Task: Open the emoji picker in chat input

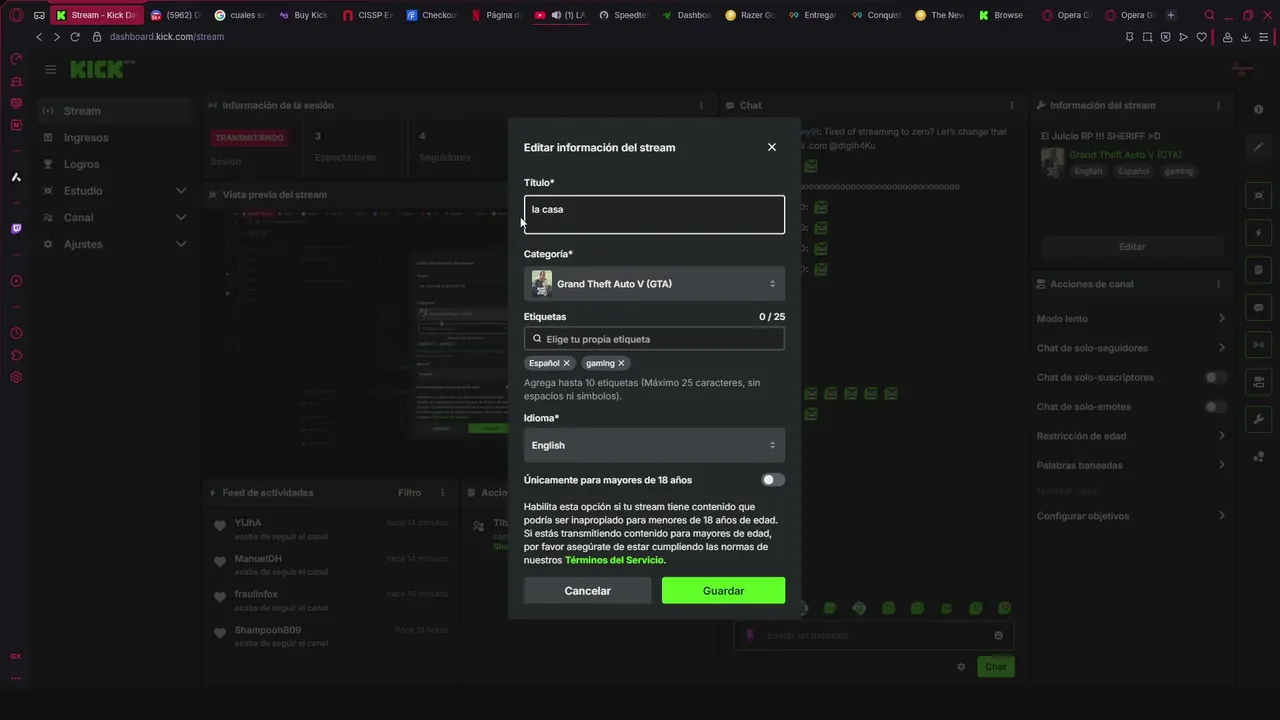Action: tap(998, 635)
